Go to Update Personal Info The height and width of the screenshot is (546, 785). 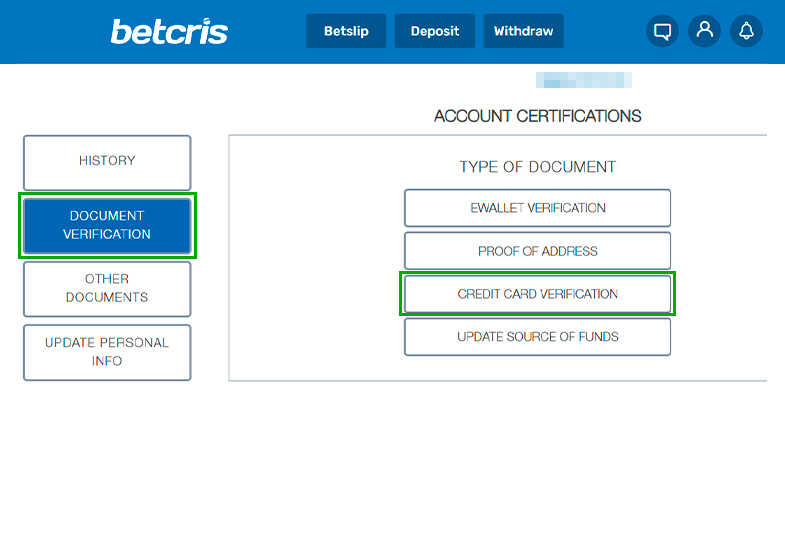tap(107, 352)
